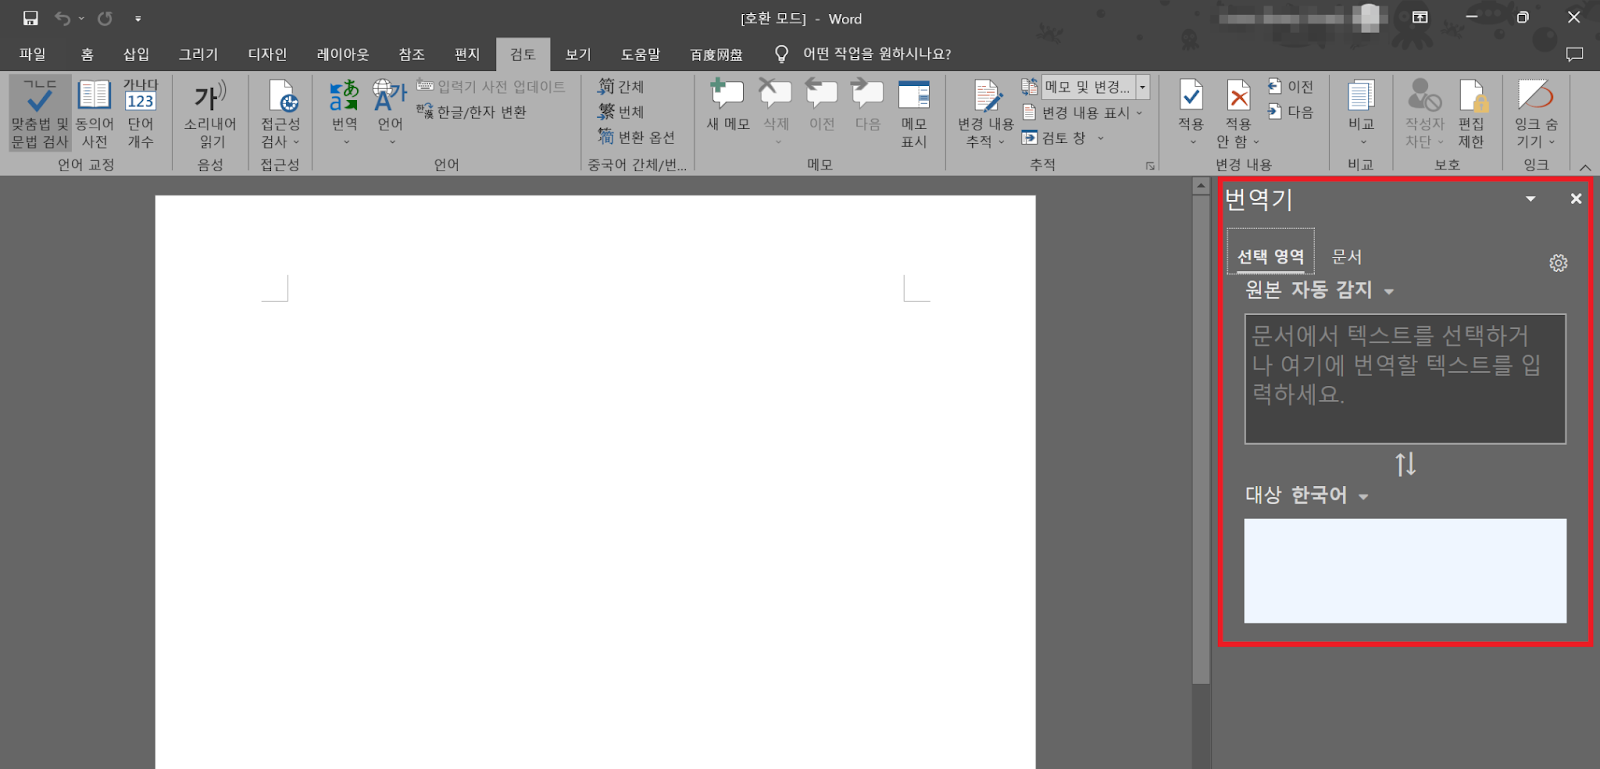Check accessibility (접근성 검사)

(x=281, y=113)
